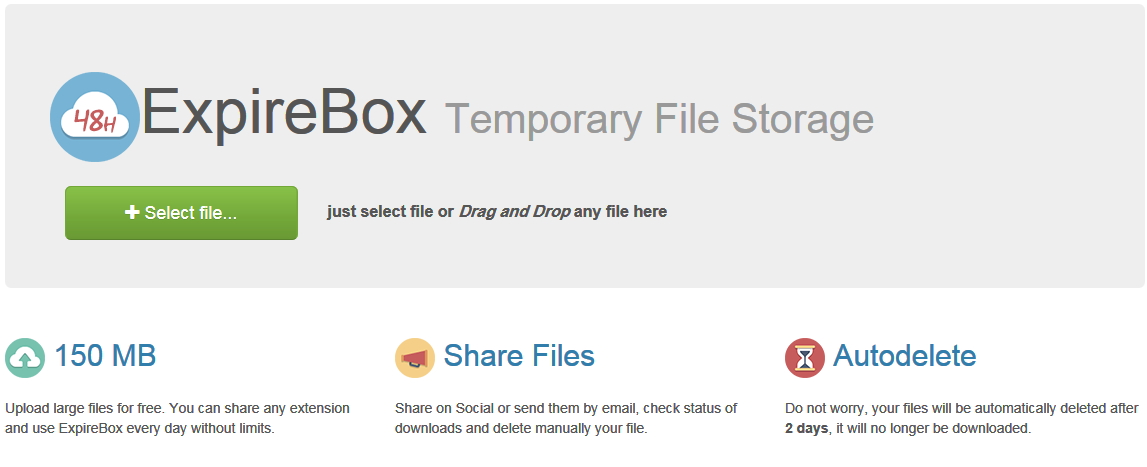Click the italic Drag and Drop text
The width and height of the screenshot is (1147, 467).
point(515,212)
